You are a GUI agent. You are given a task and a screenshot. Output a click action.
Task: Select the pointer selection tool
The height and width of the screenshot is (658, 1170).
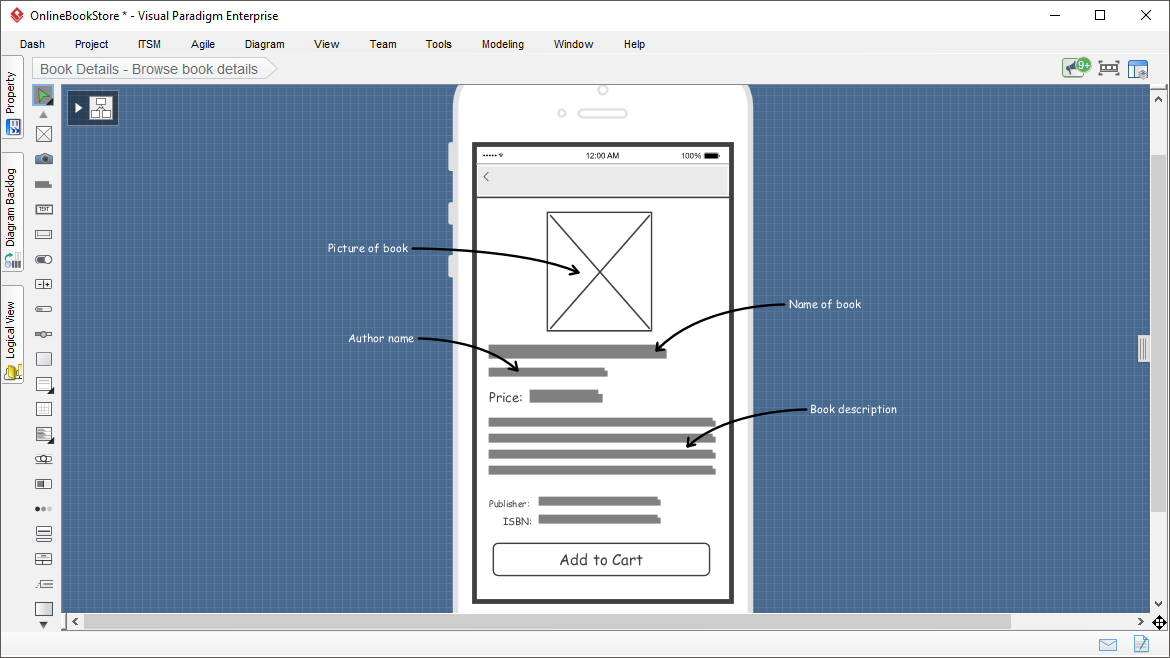[43, 95]
